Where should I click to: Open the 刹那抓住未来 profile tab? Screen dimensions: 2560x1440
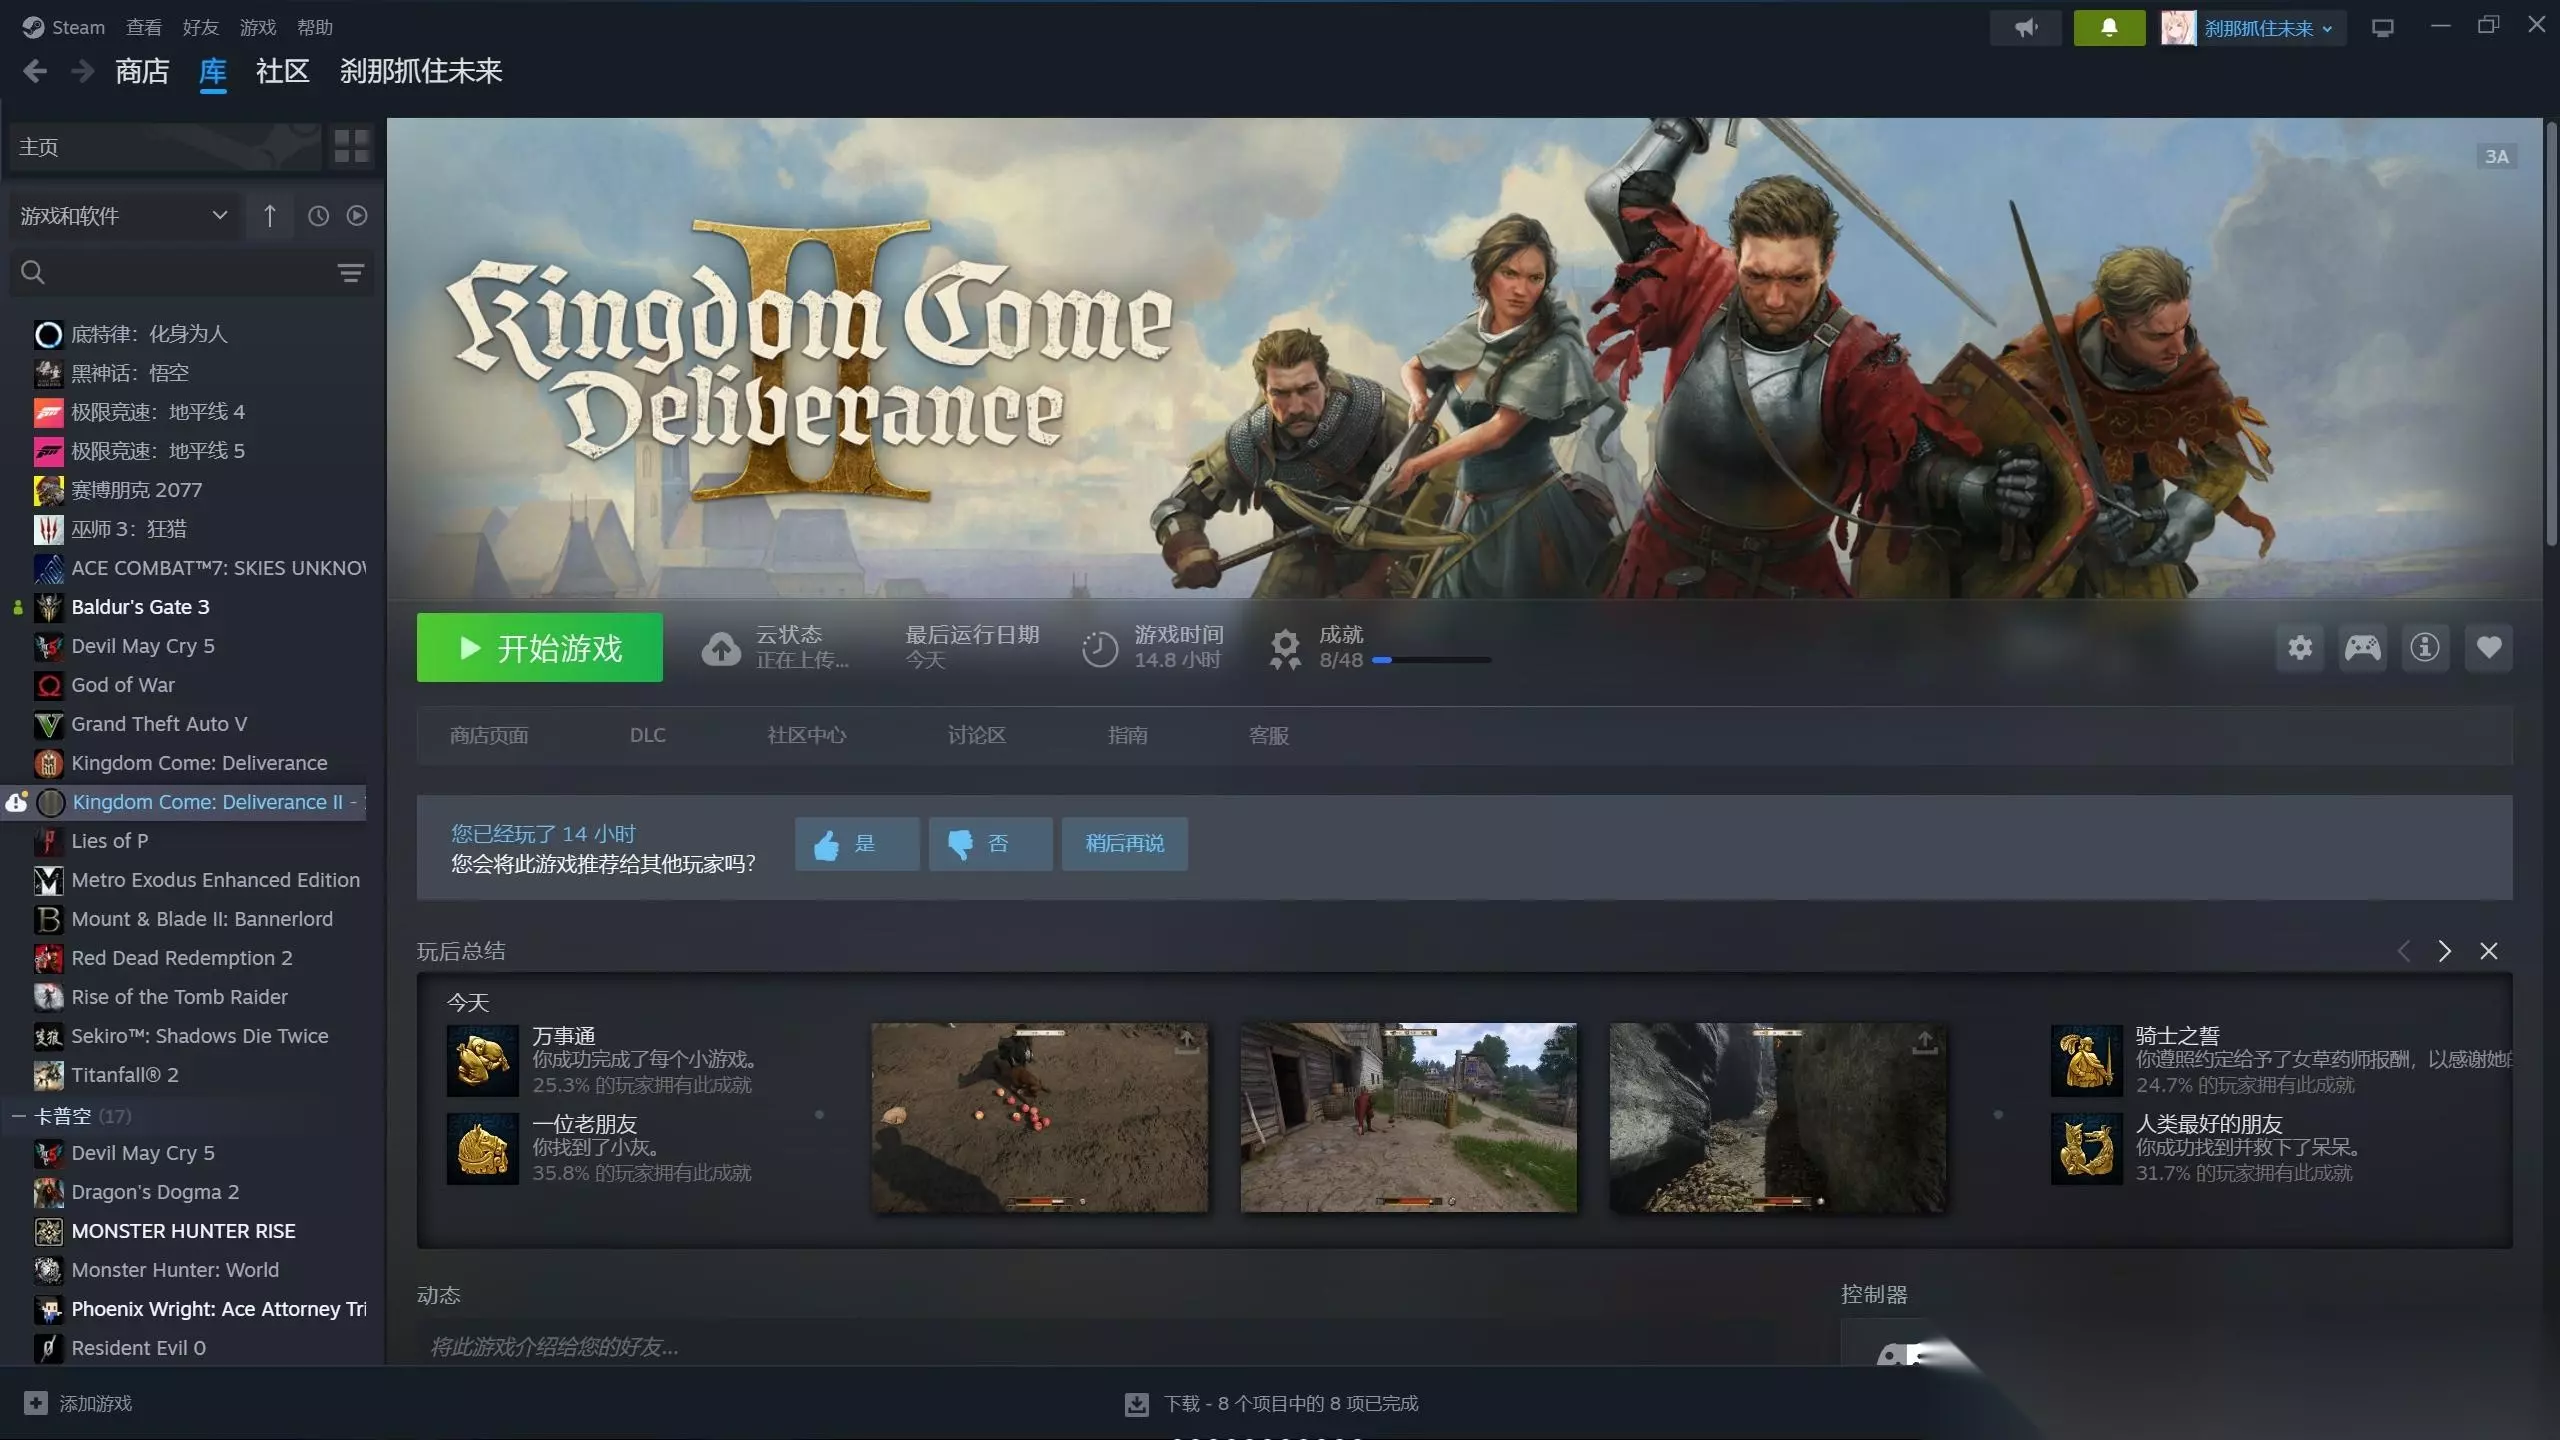pyautogui.click(x=421, y=71)
